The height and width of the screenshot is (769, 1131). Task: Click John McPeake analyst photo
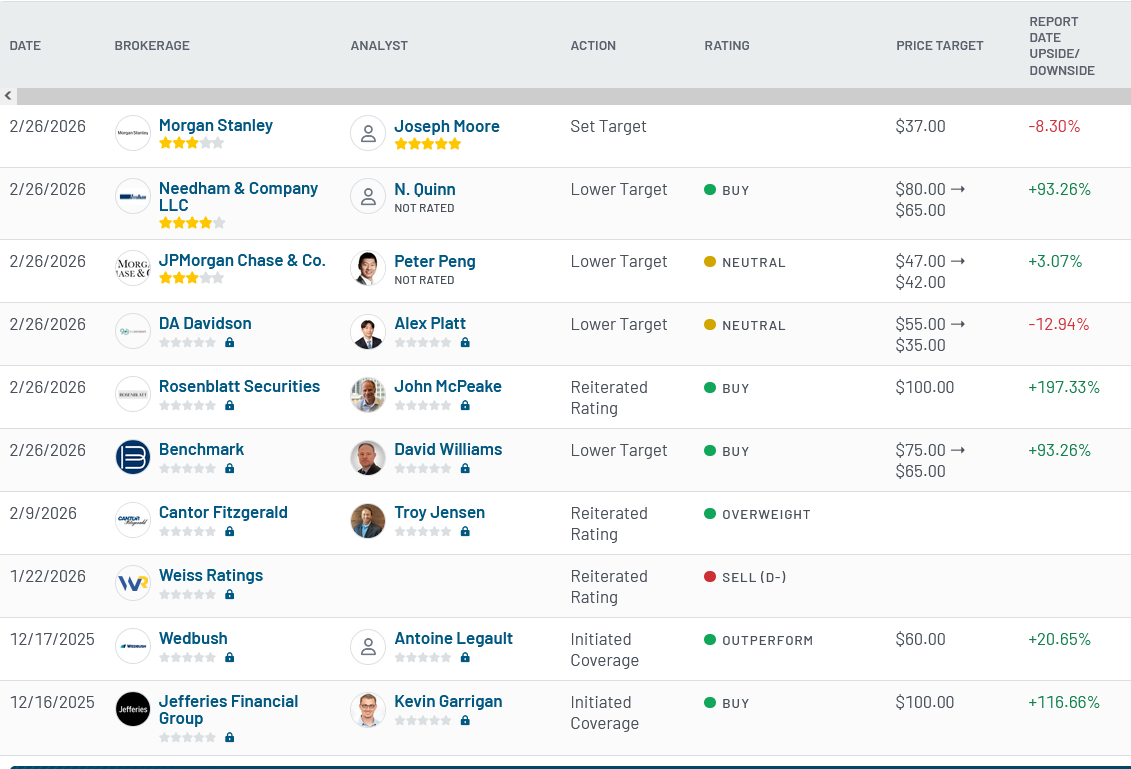pyautogui.click(x=368, y=395)
